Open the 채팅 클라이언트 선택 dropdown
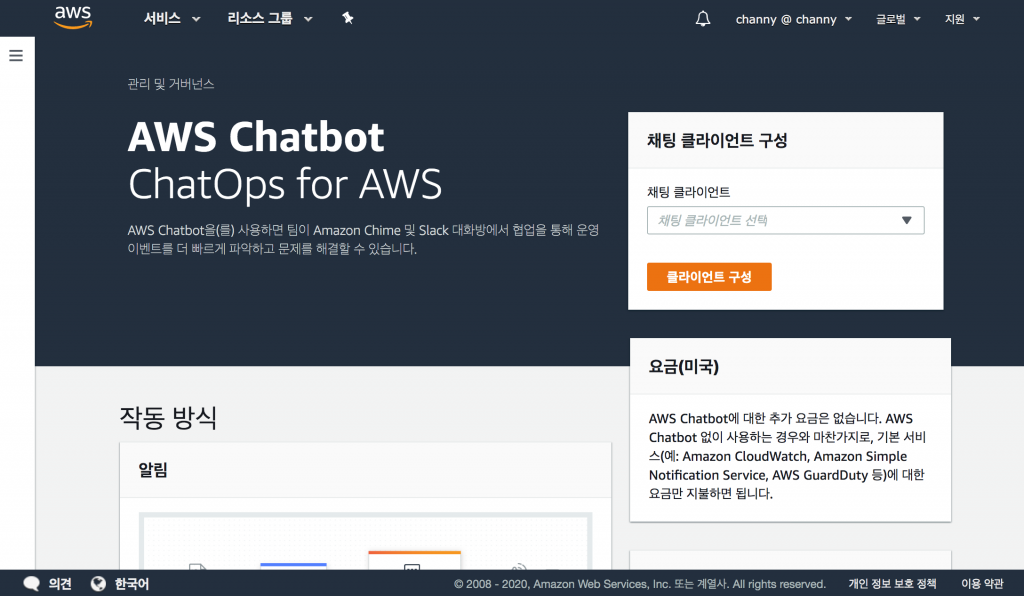 [x=786, y=221]
